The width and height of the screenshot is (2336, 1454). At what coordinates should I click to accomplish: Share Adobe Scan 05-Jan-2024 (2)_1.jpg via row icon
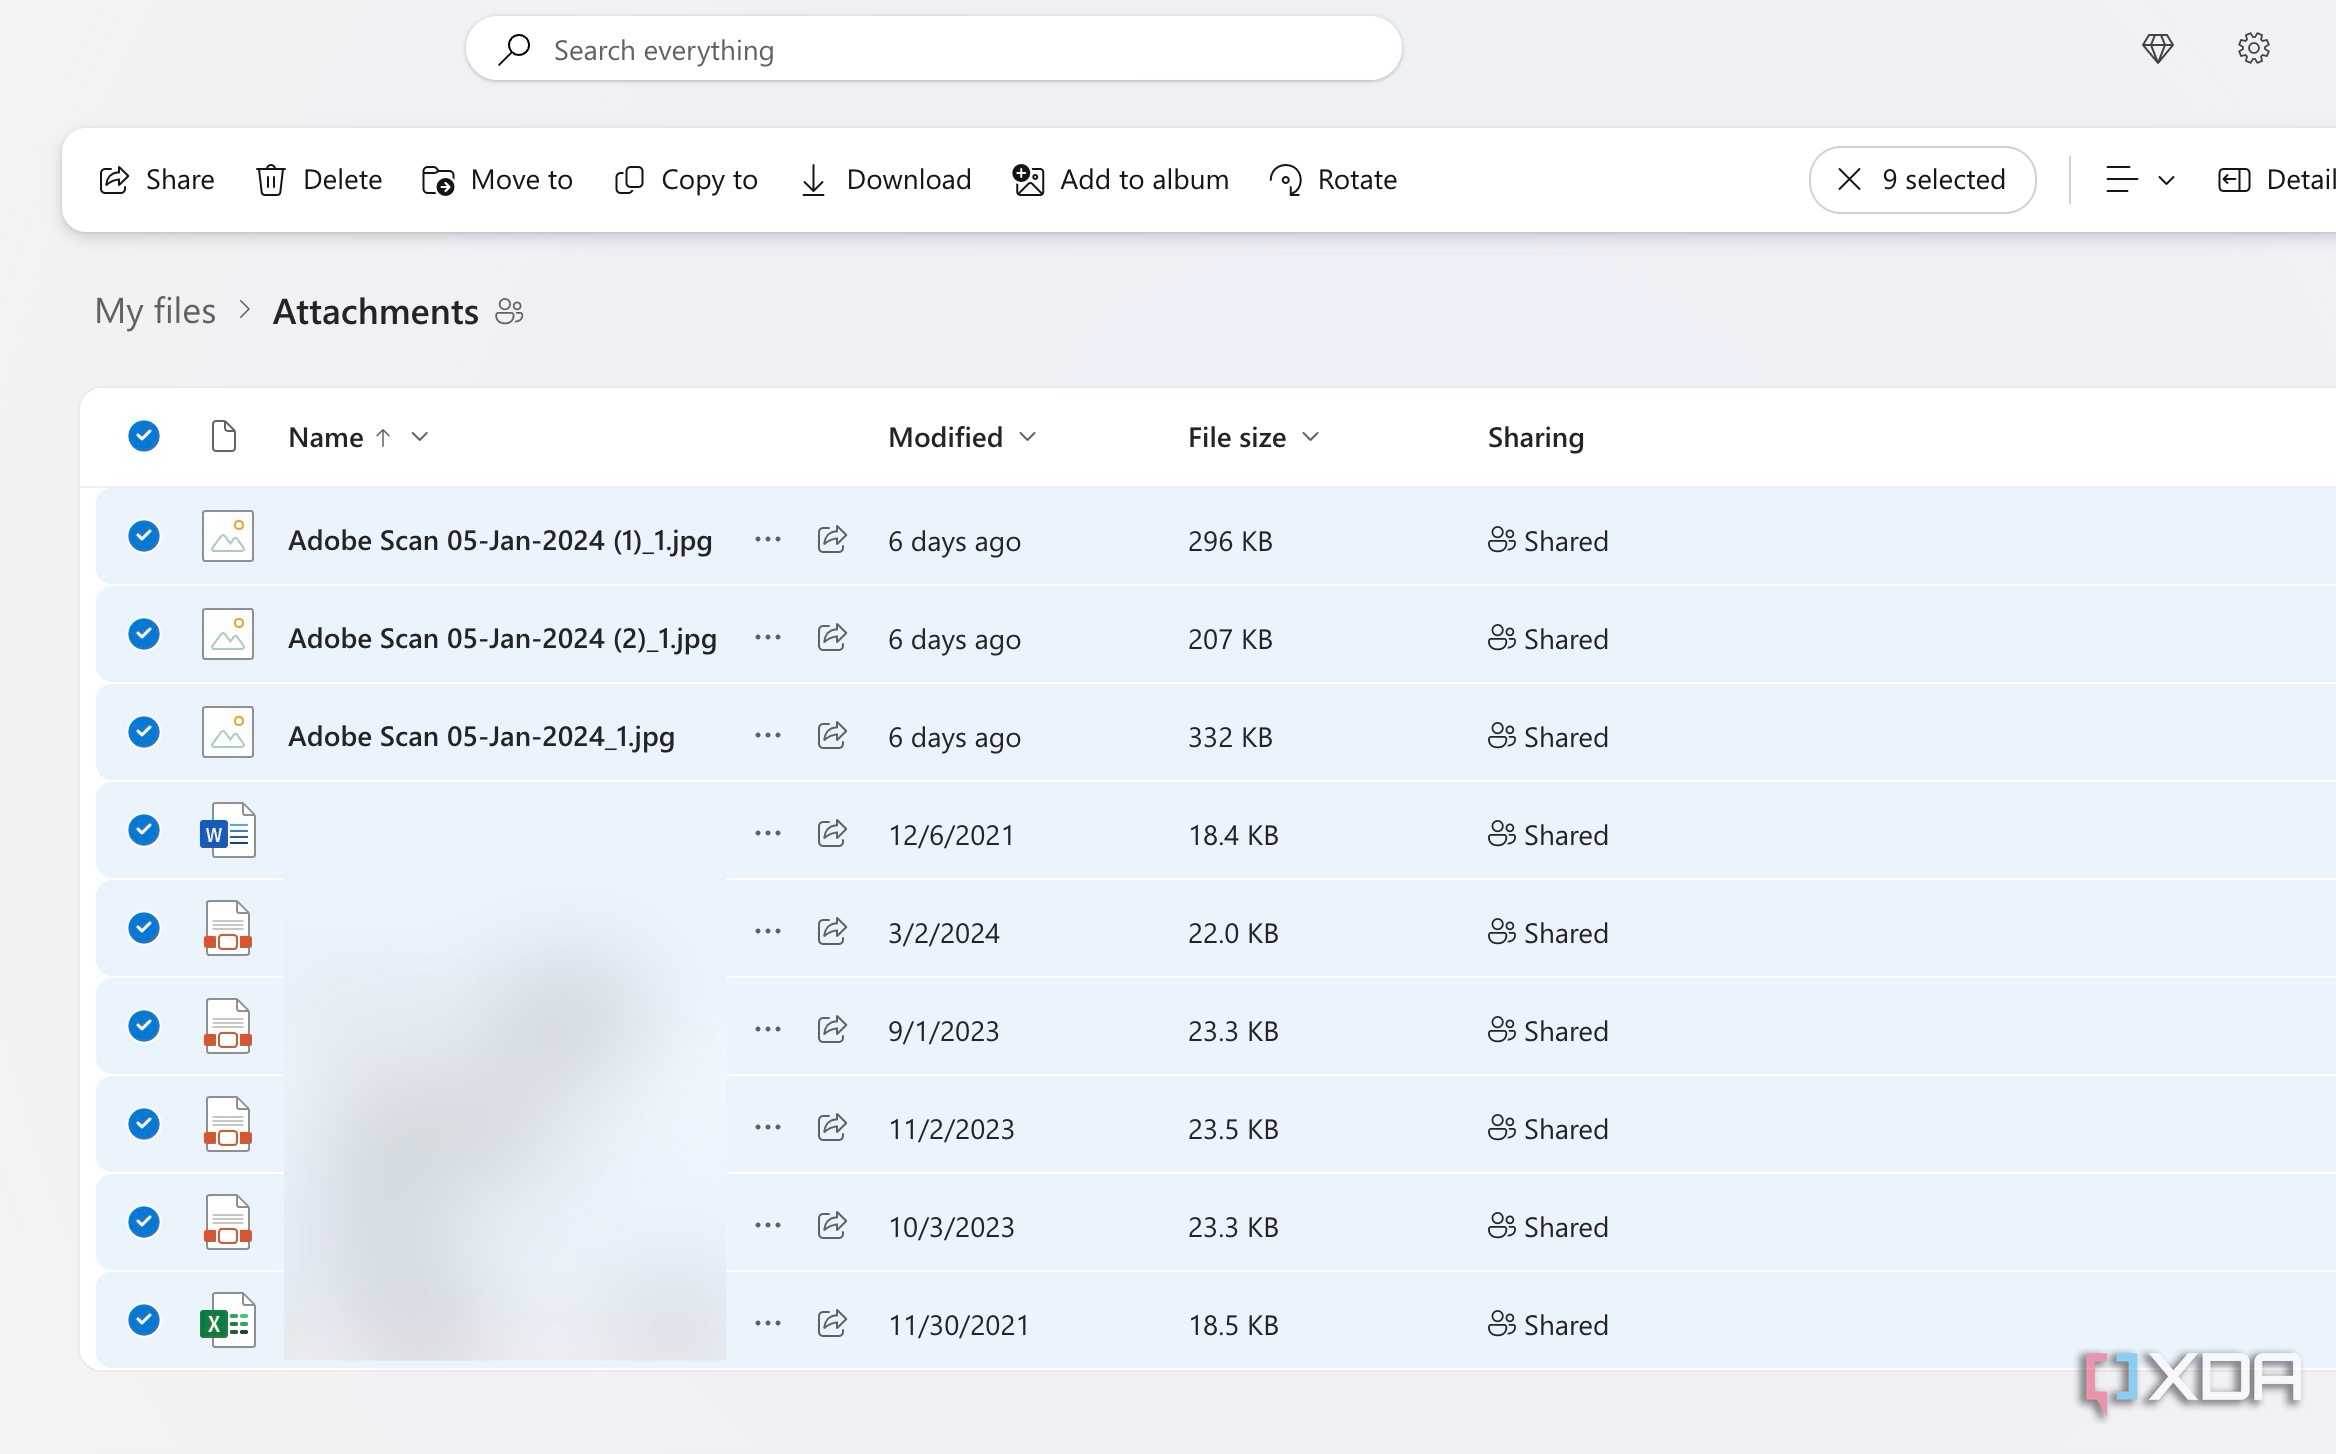(x=832, y=638)
